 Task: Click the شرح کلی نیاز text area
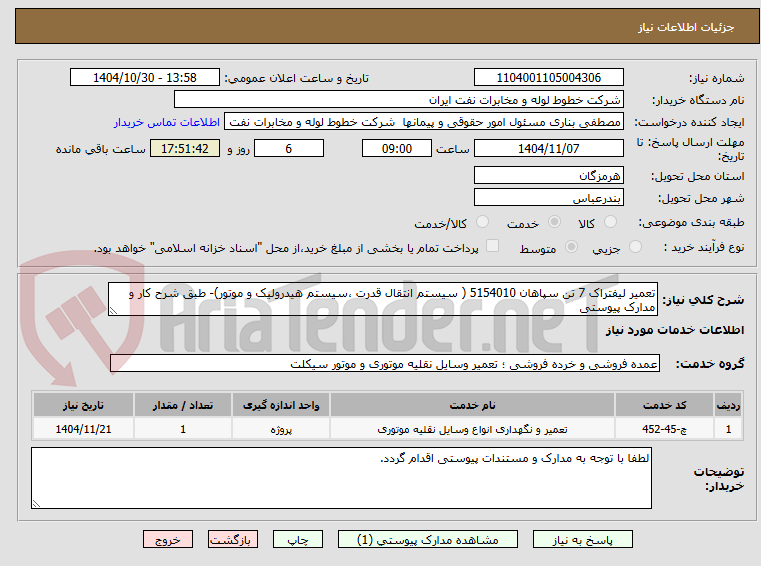(383, 300)
